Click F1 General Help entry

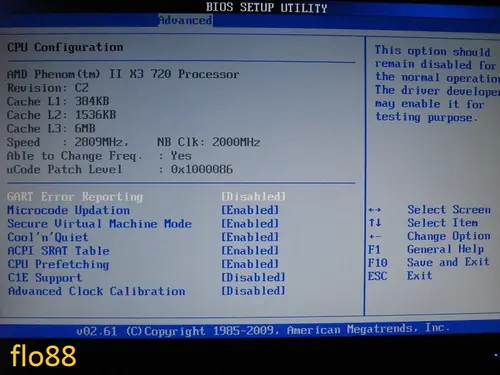coord(426,249)
